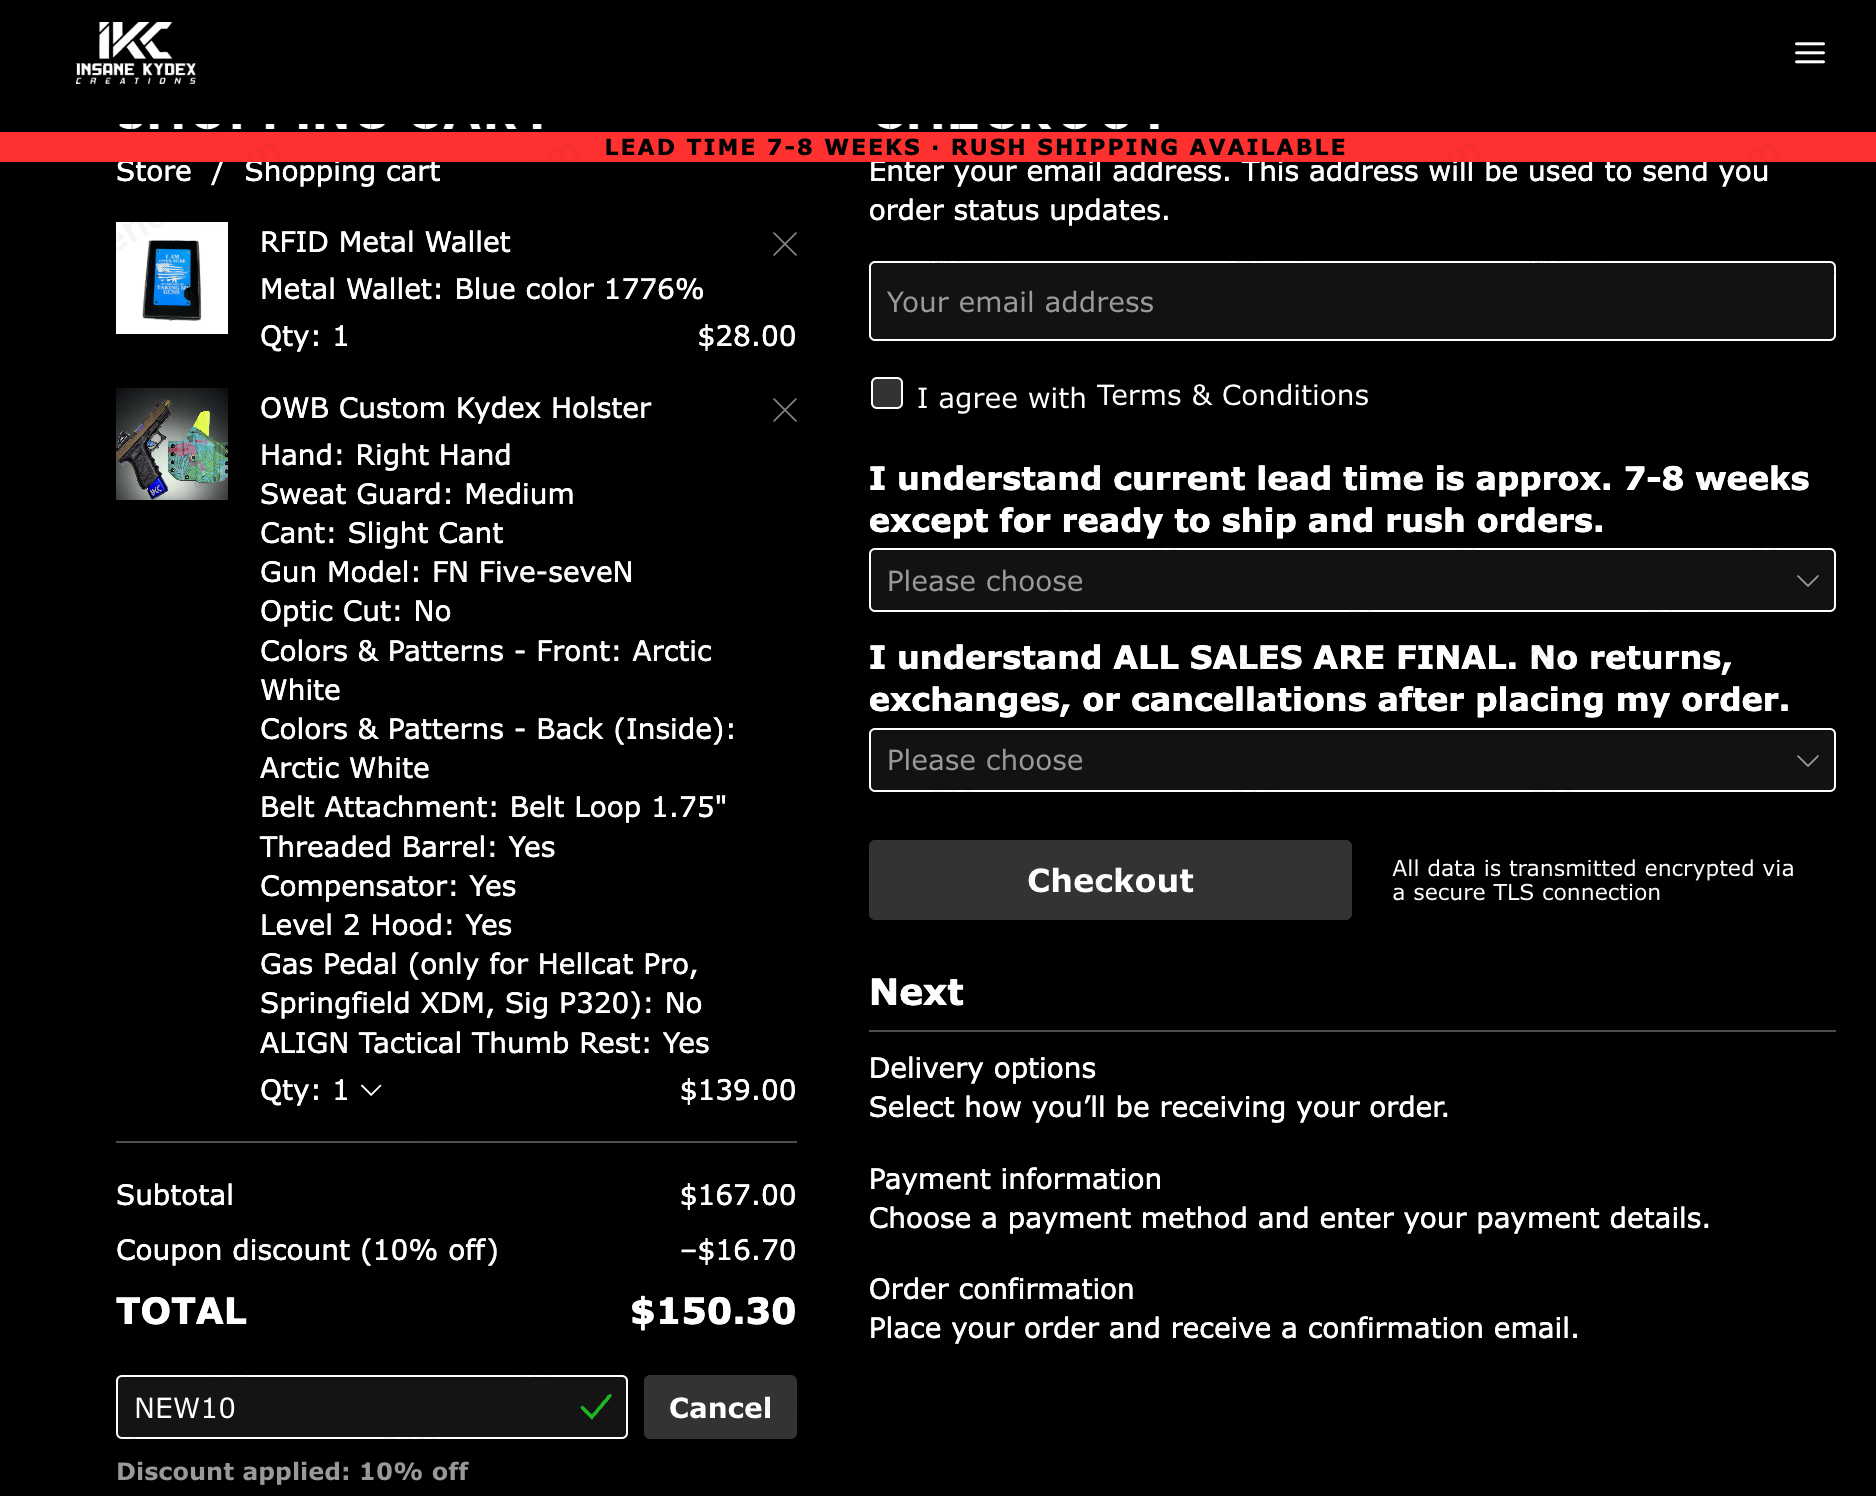Cancel the NEW10 coupon code
The image size is (1876, 1496).
point(720,1407)
